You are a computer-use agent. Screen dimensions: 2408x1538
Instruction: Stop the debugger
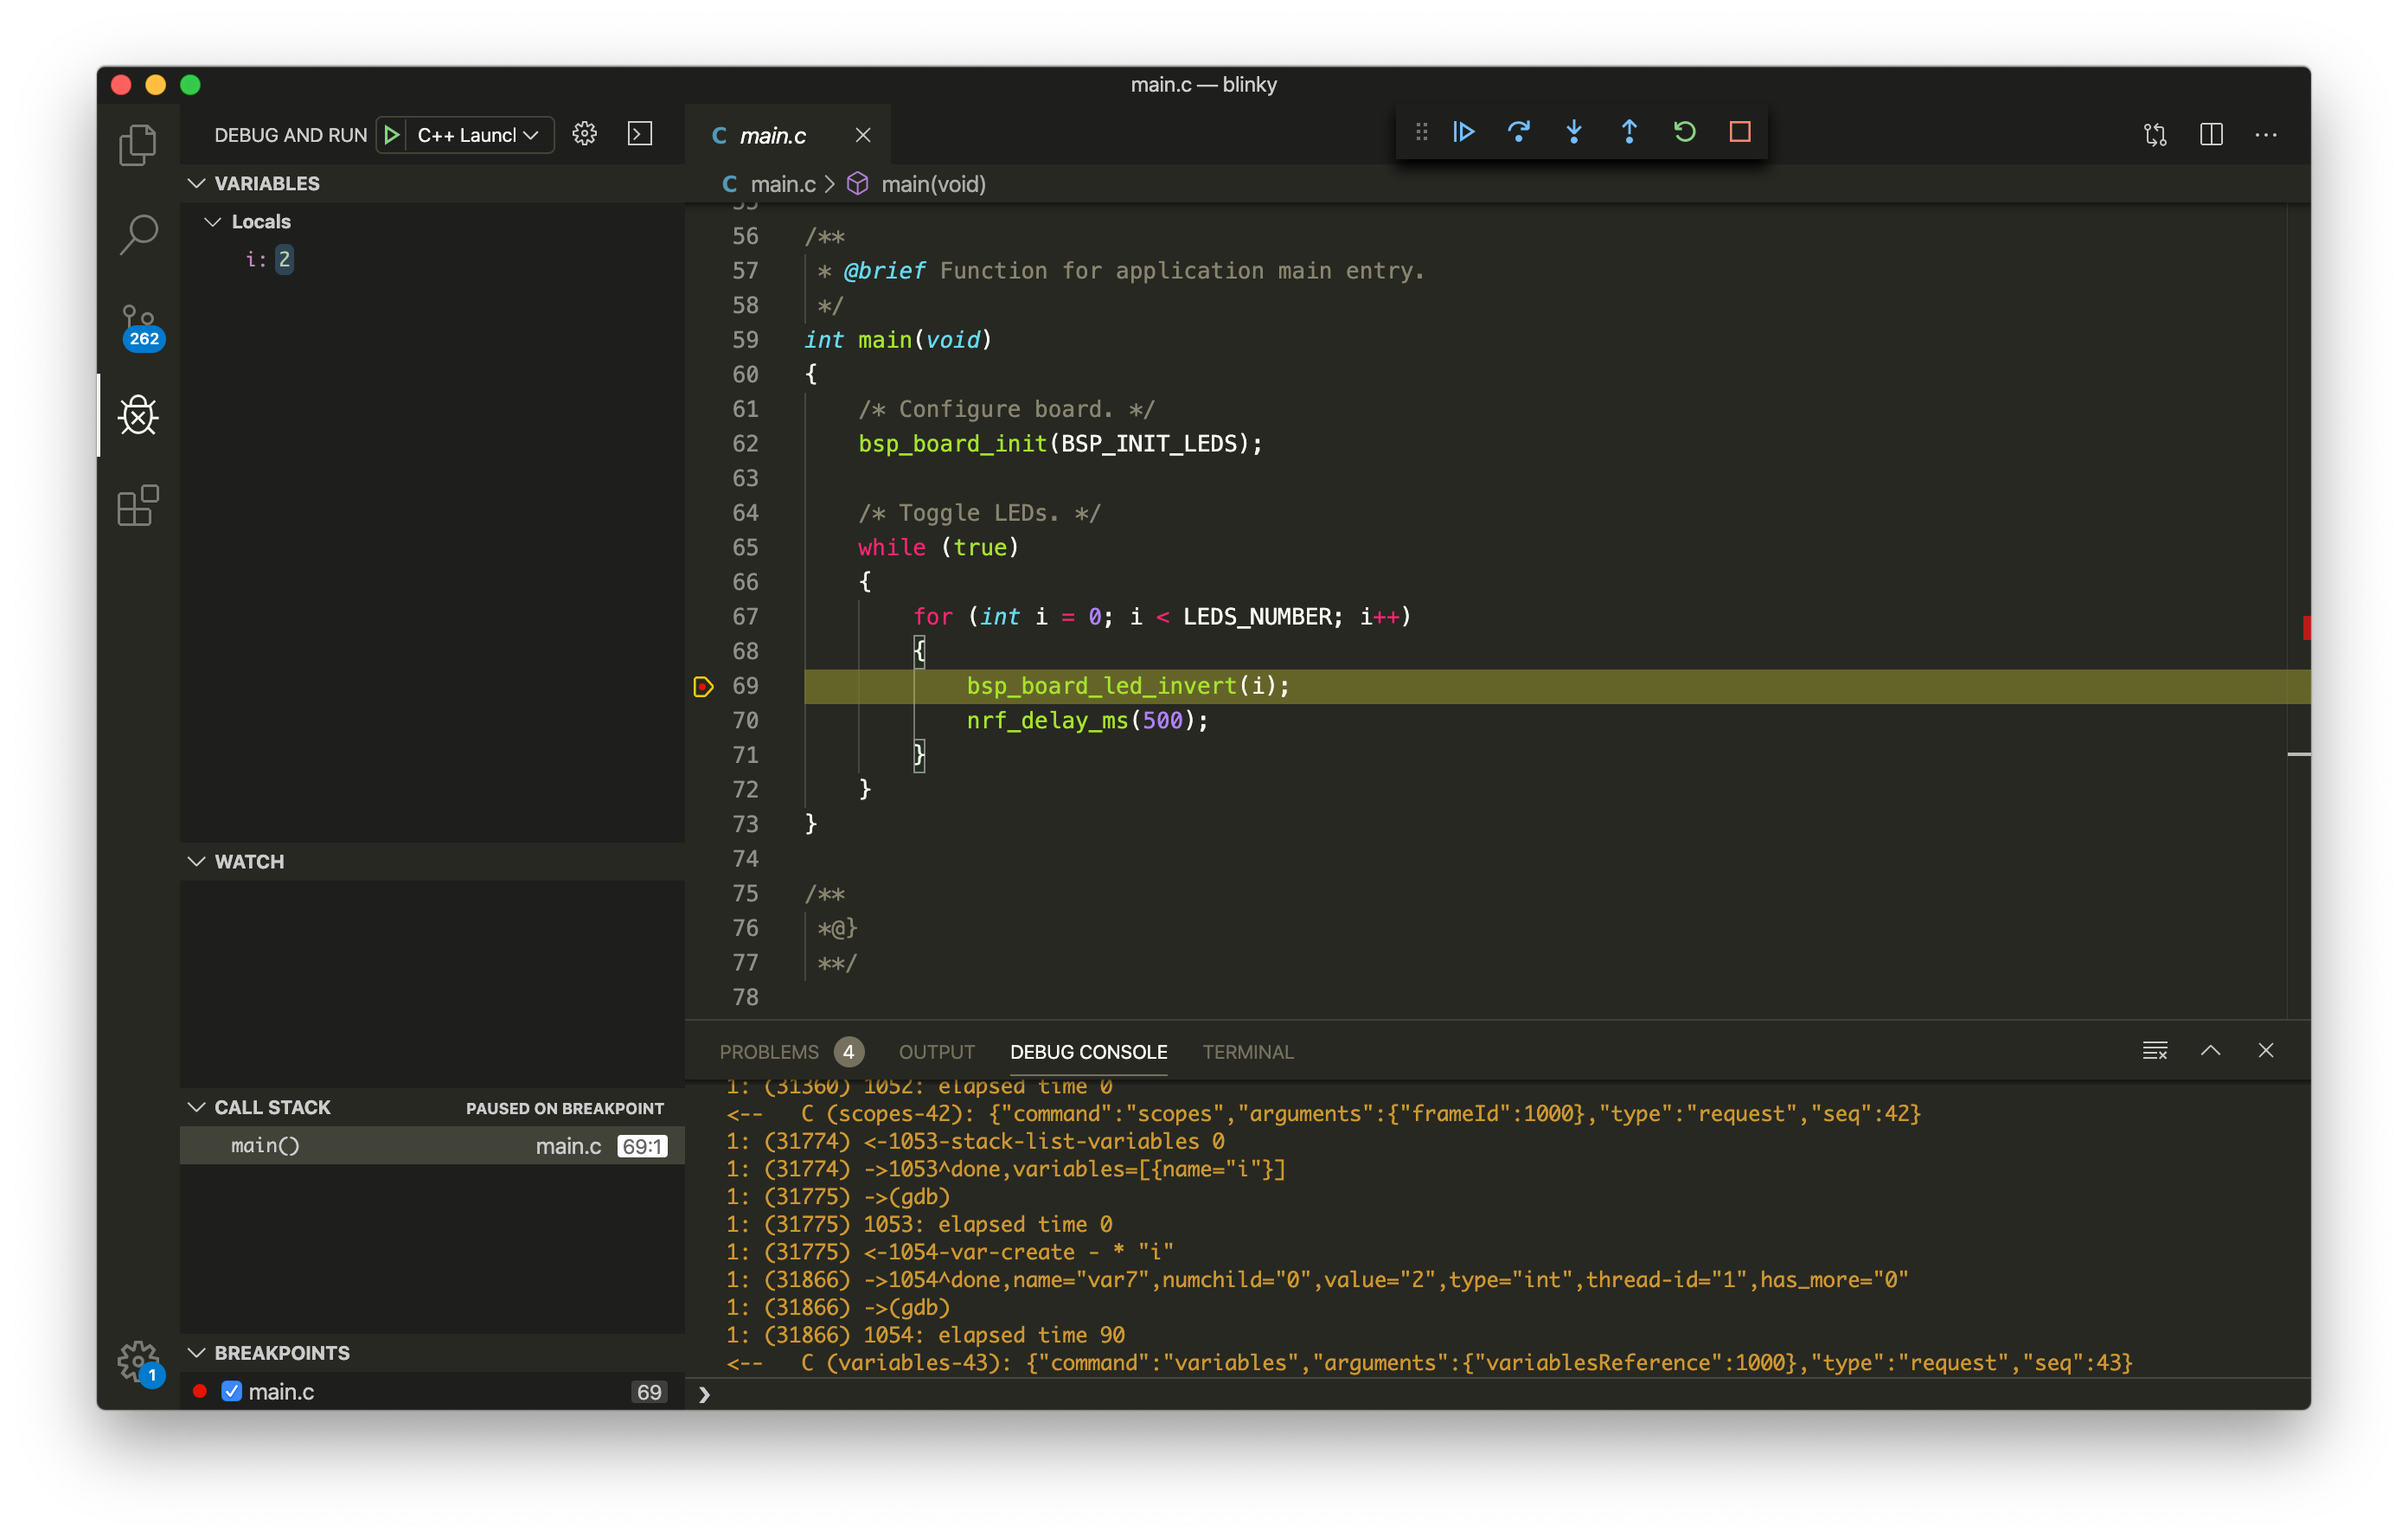click(1739, 131)
